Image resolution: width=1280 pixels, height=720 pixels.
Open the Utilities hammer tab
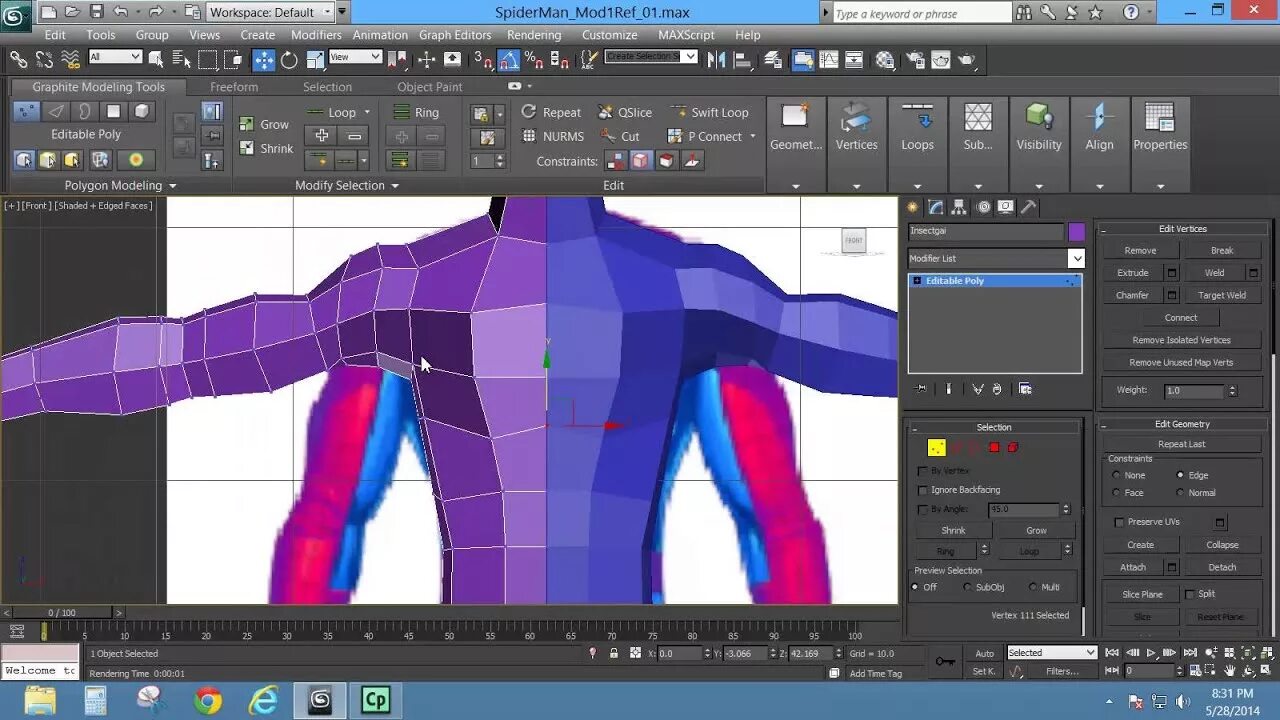click(x=1029, y=207)
